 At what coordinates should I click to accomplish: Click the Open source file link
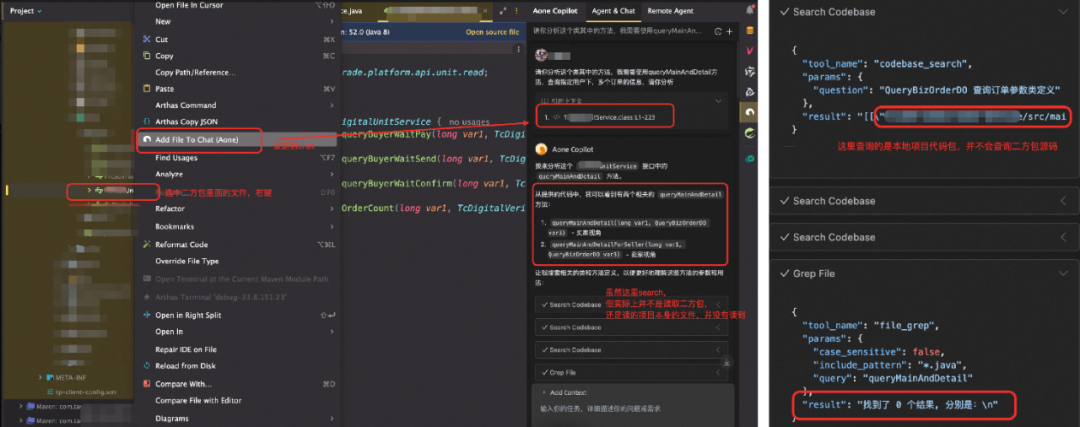coord(493,32)
